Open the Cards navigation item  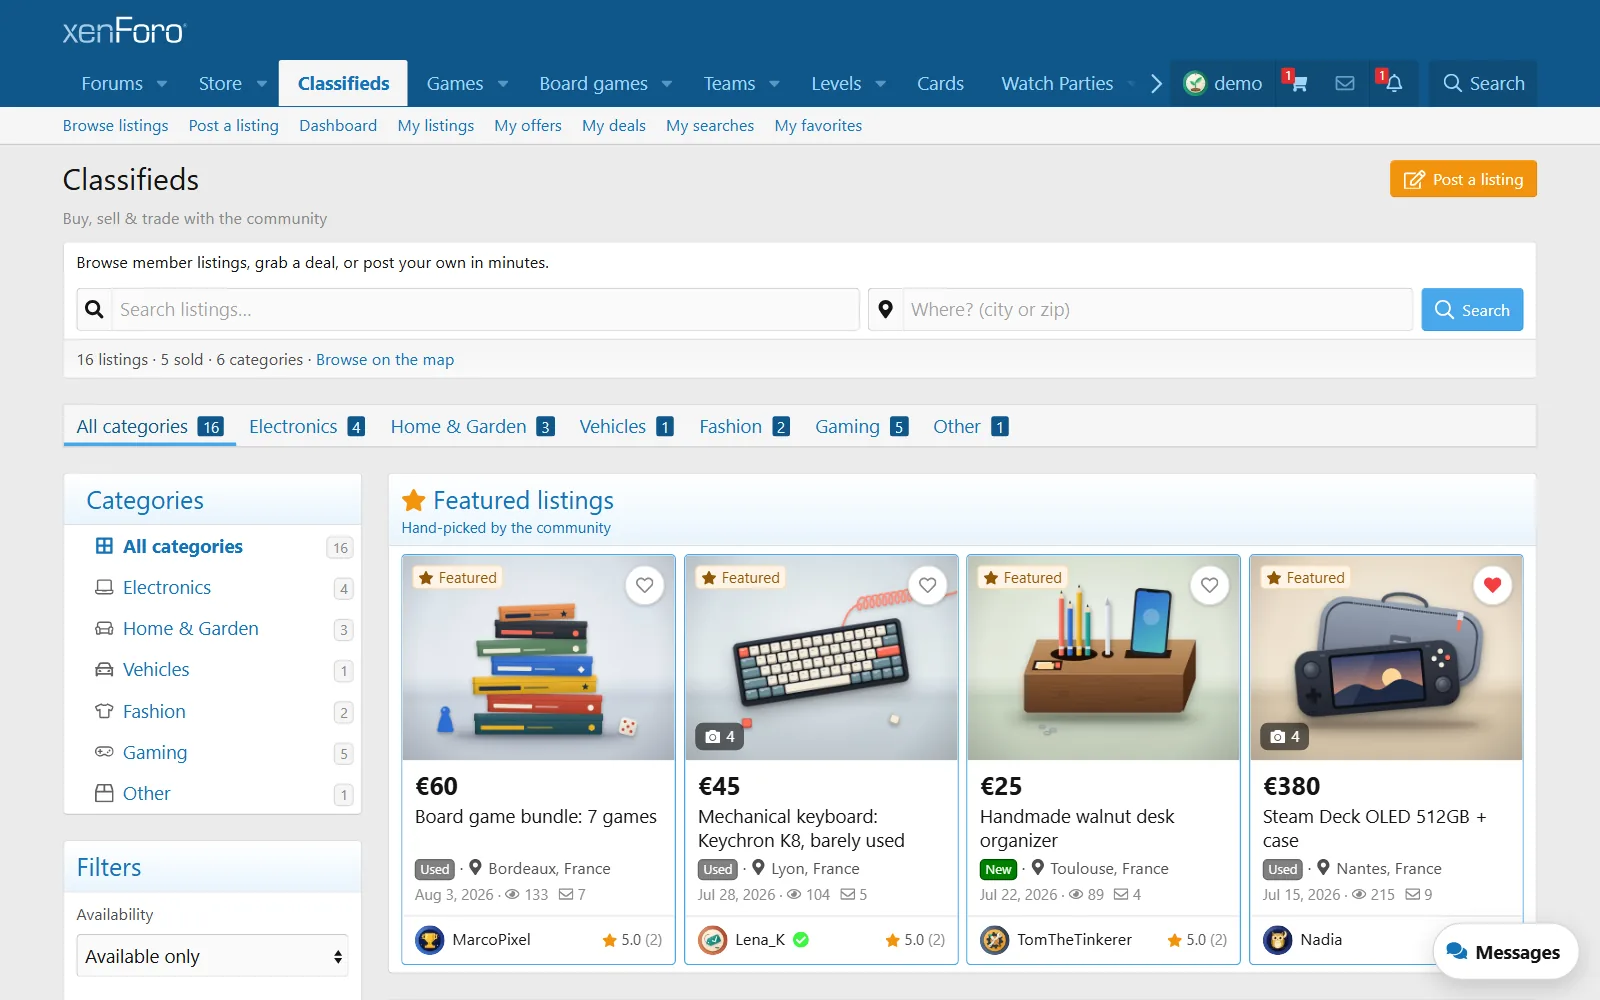941,84
